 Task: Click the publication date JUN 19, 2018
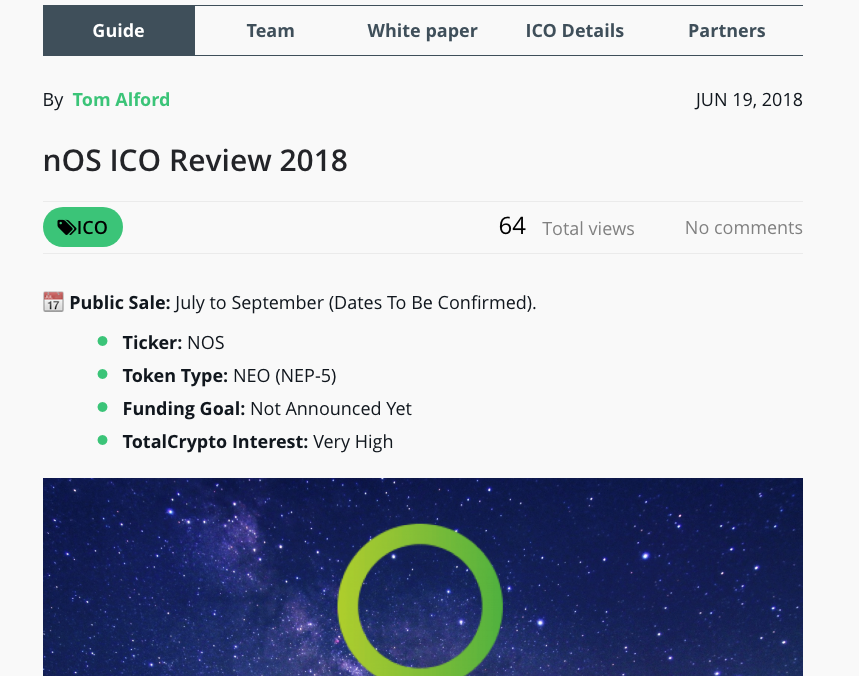pyautogui.click(x=749, y=99)
